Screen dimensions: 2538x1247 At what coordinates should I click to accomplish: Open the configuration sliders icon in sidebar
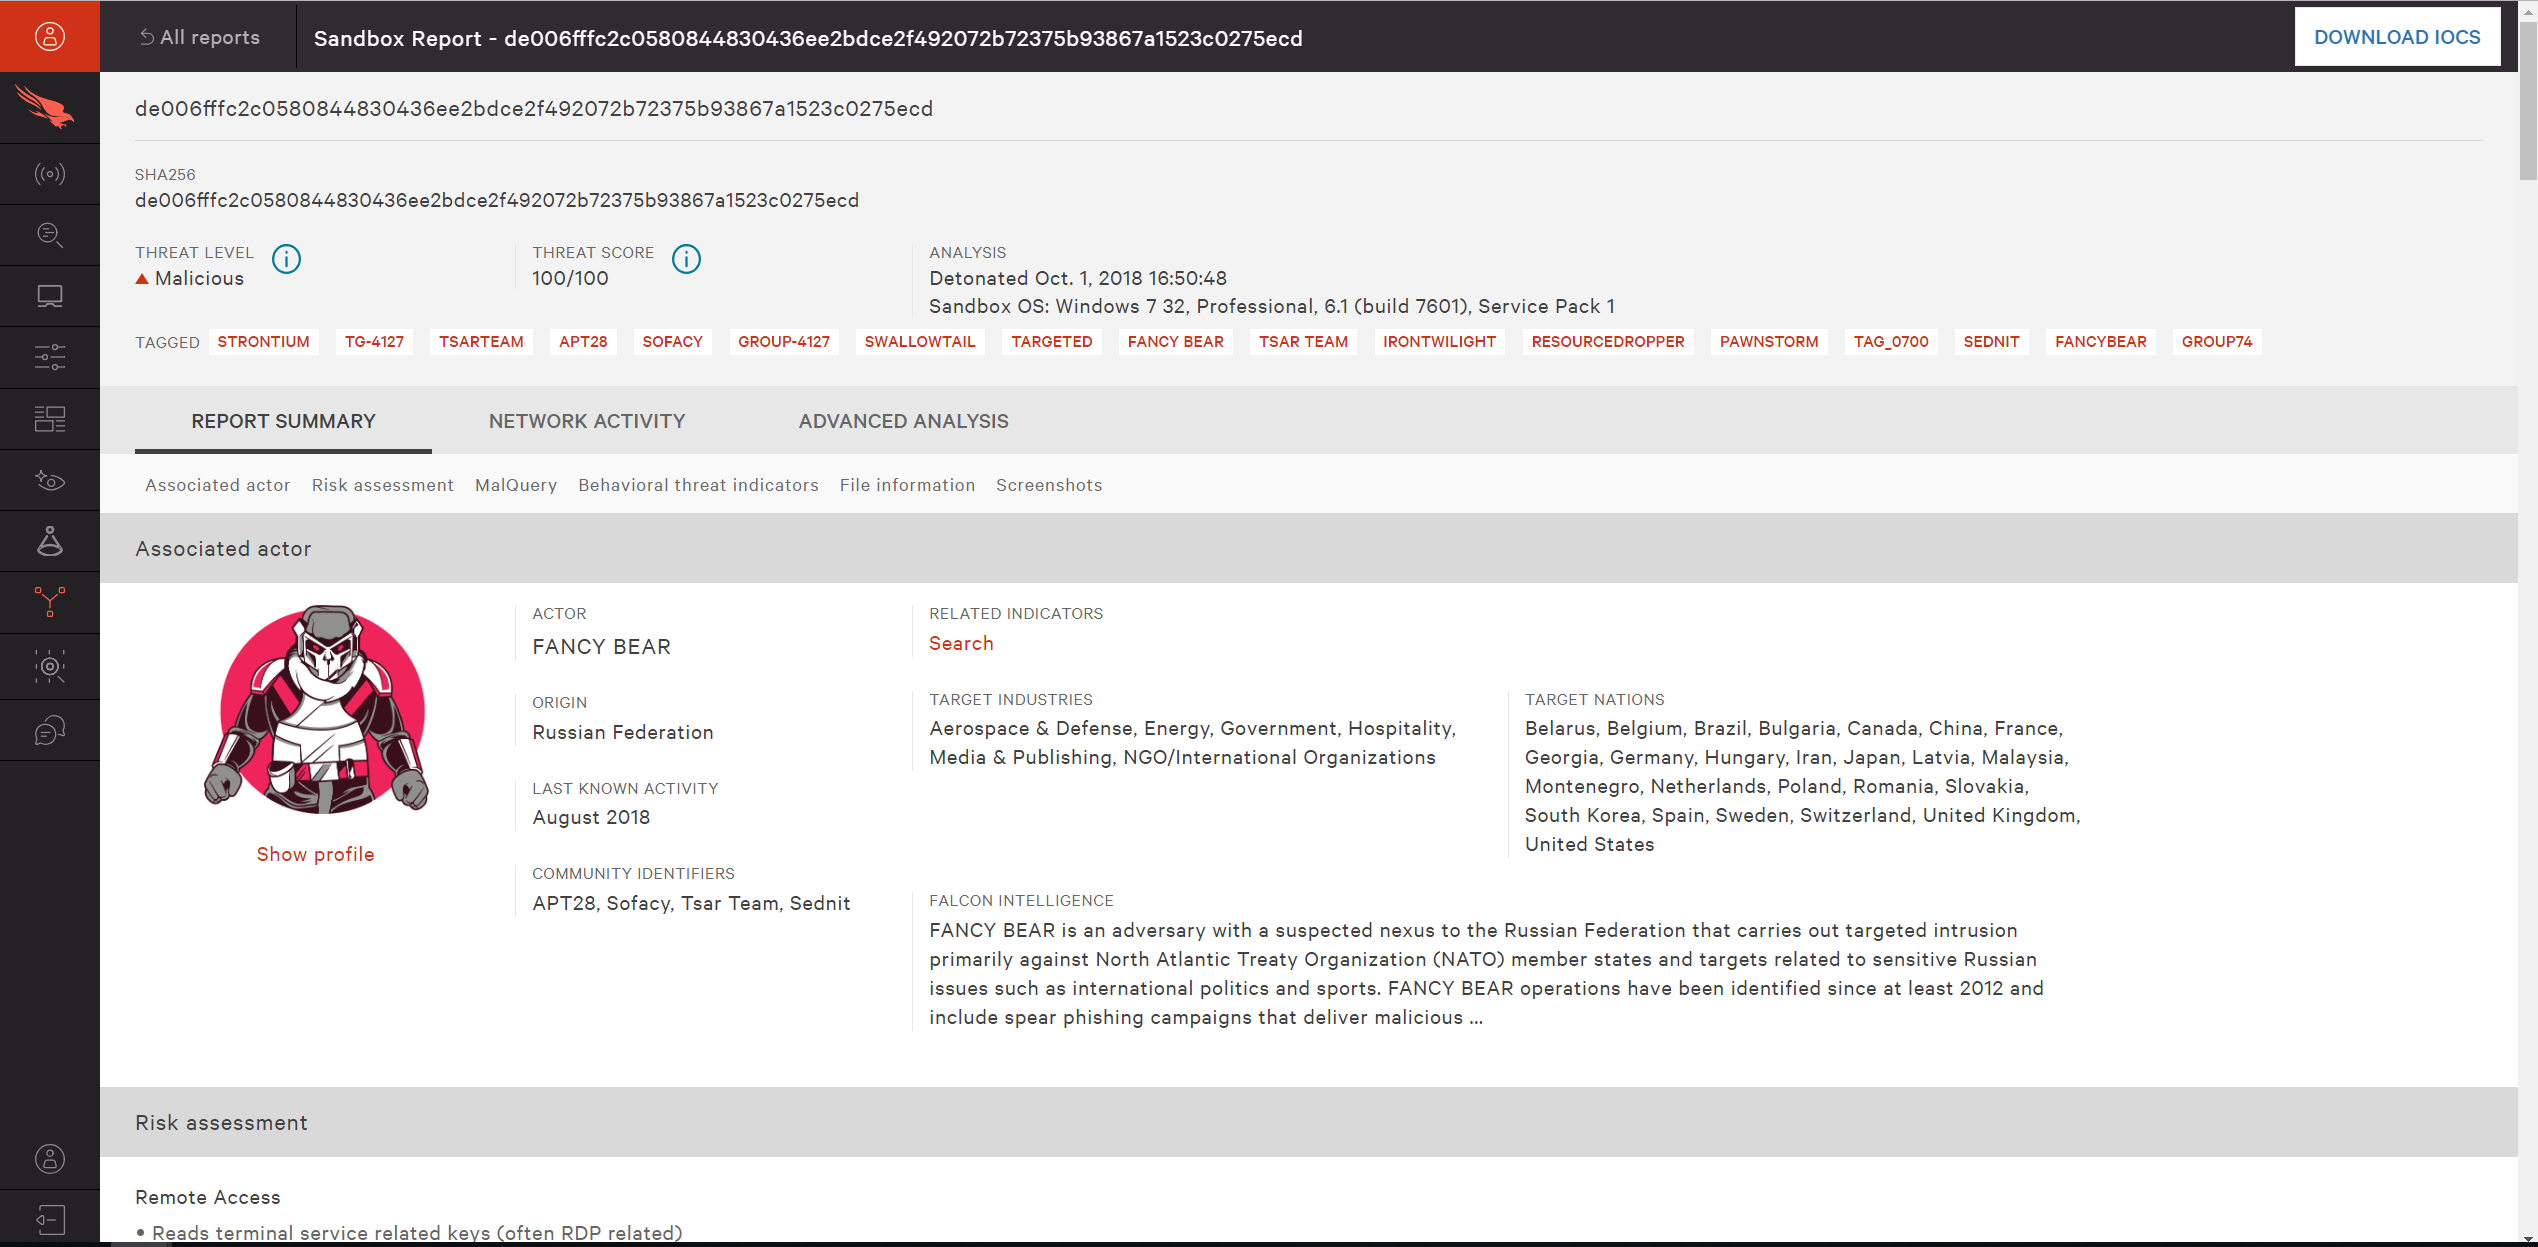coord(49,357)
